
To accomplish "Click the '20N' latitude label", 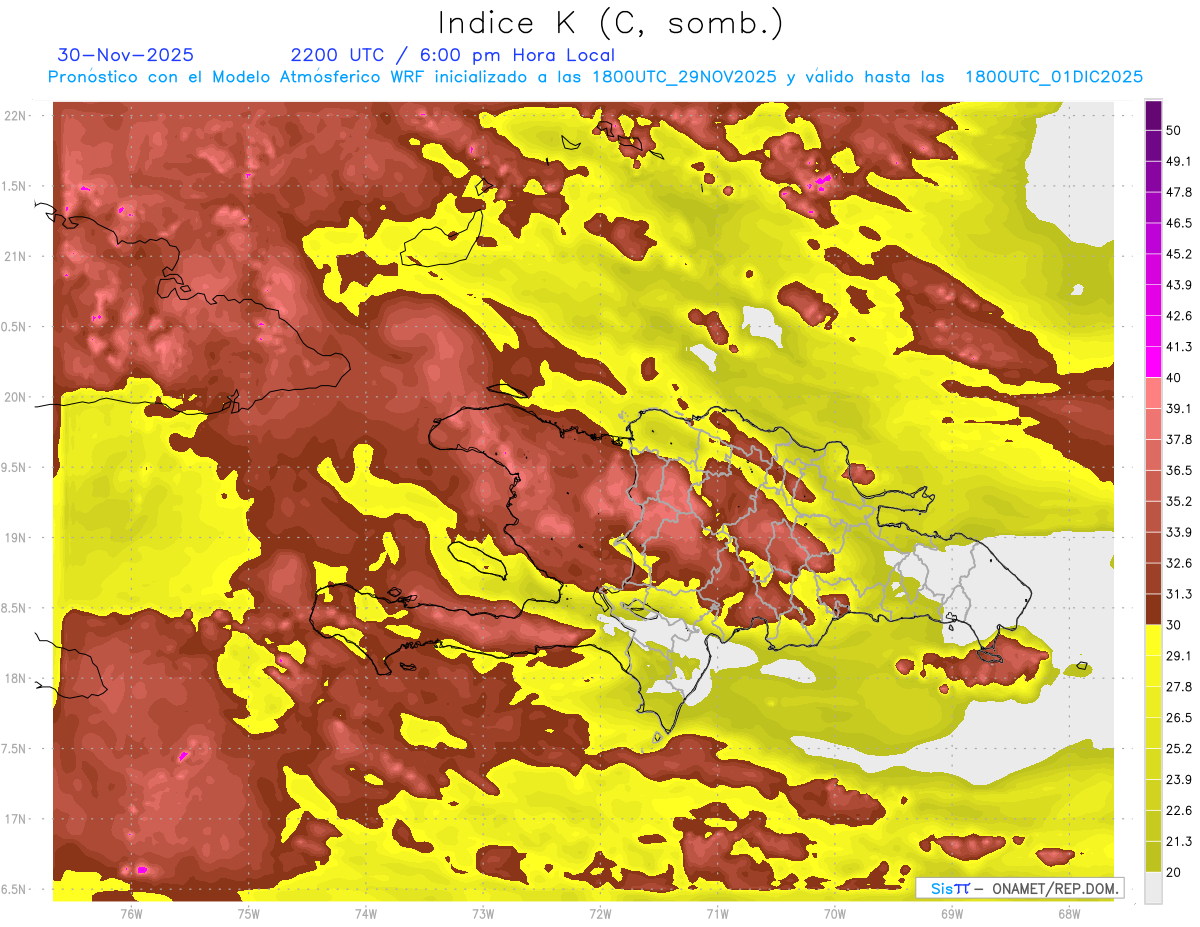I will click(x=16, y=397).
